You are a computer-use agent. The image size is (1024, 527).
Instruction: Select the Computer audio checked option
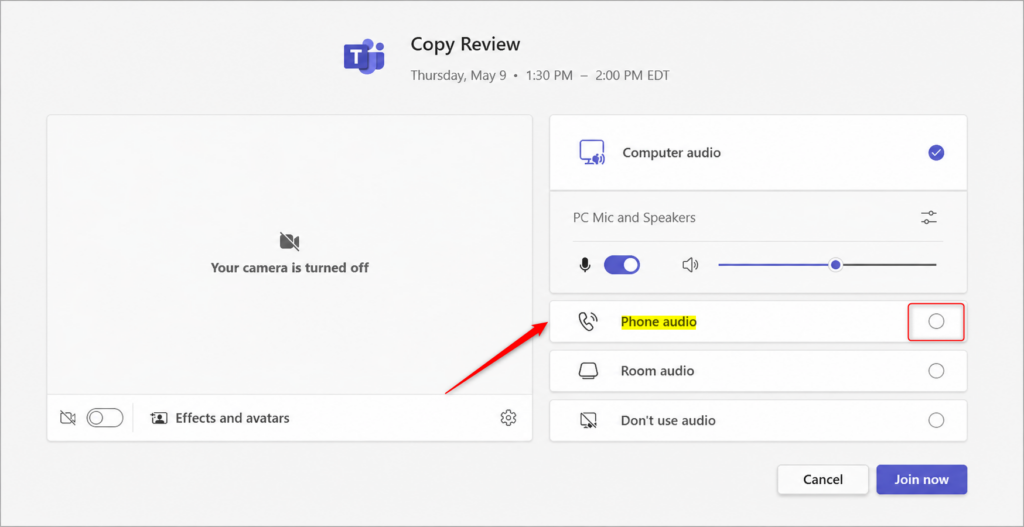pyautogui.click(x=936, y=153)
